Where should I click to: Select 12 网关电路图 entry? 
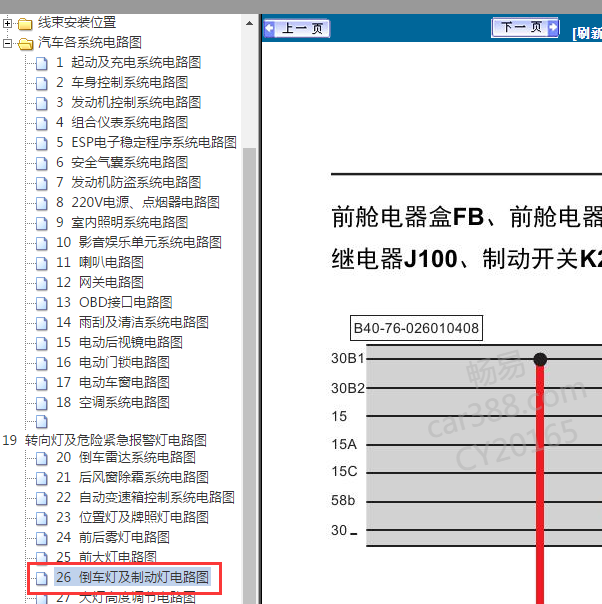pyautogui.click(x=100, y=283)
